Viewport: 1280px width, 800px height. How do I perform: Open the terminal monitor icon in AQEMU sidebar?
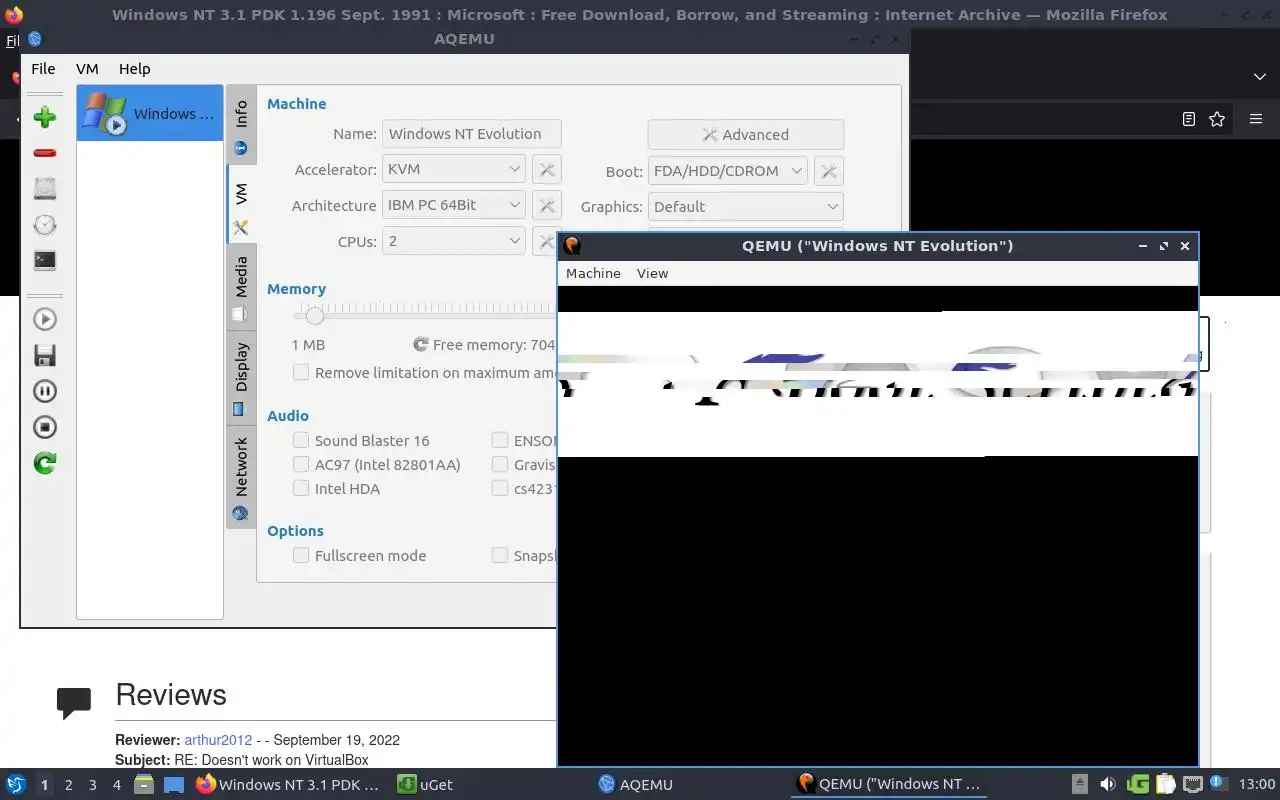click(x=45, y=260)
